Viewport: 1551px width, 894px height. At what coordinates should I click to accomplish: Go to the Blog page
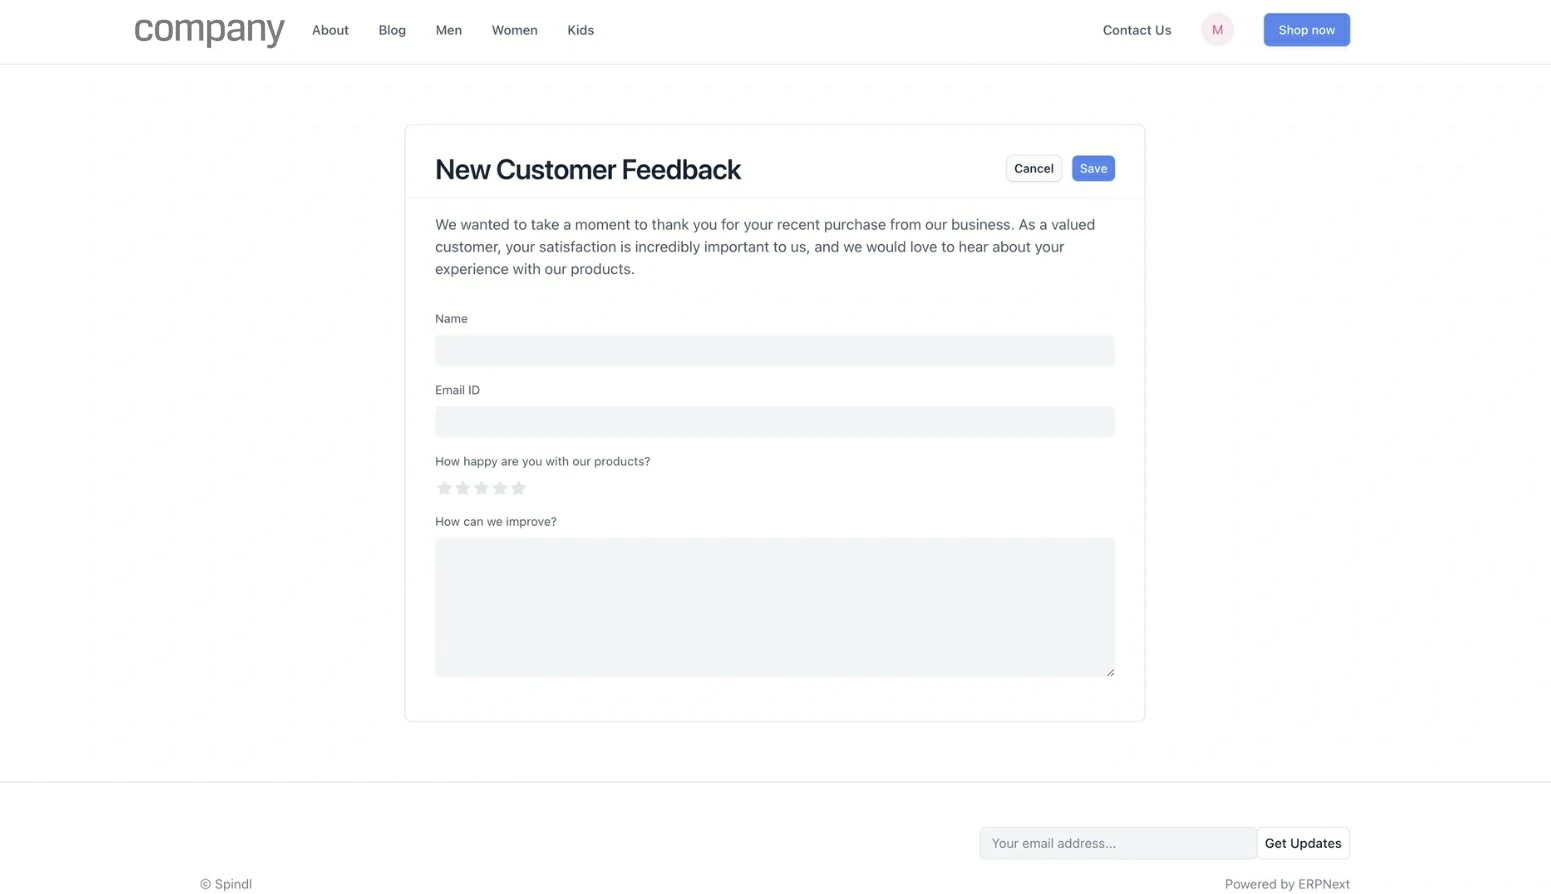click(392, 30)
